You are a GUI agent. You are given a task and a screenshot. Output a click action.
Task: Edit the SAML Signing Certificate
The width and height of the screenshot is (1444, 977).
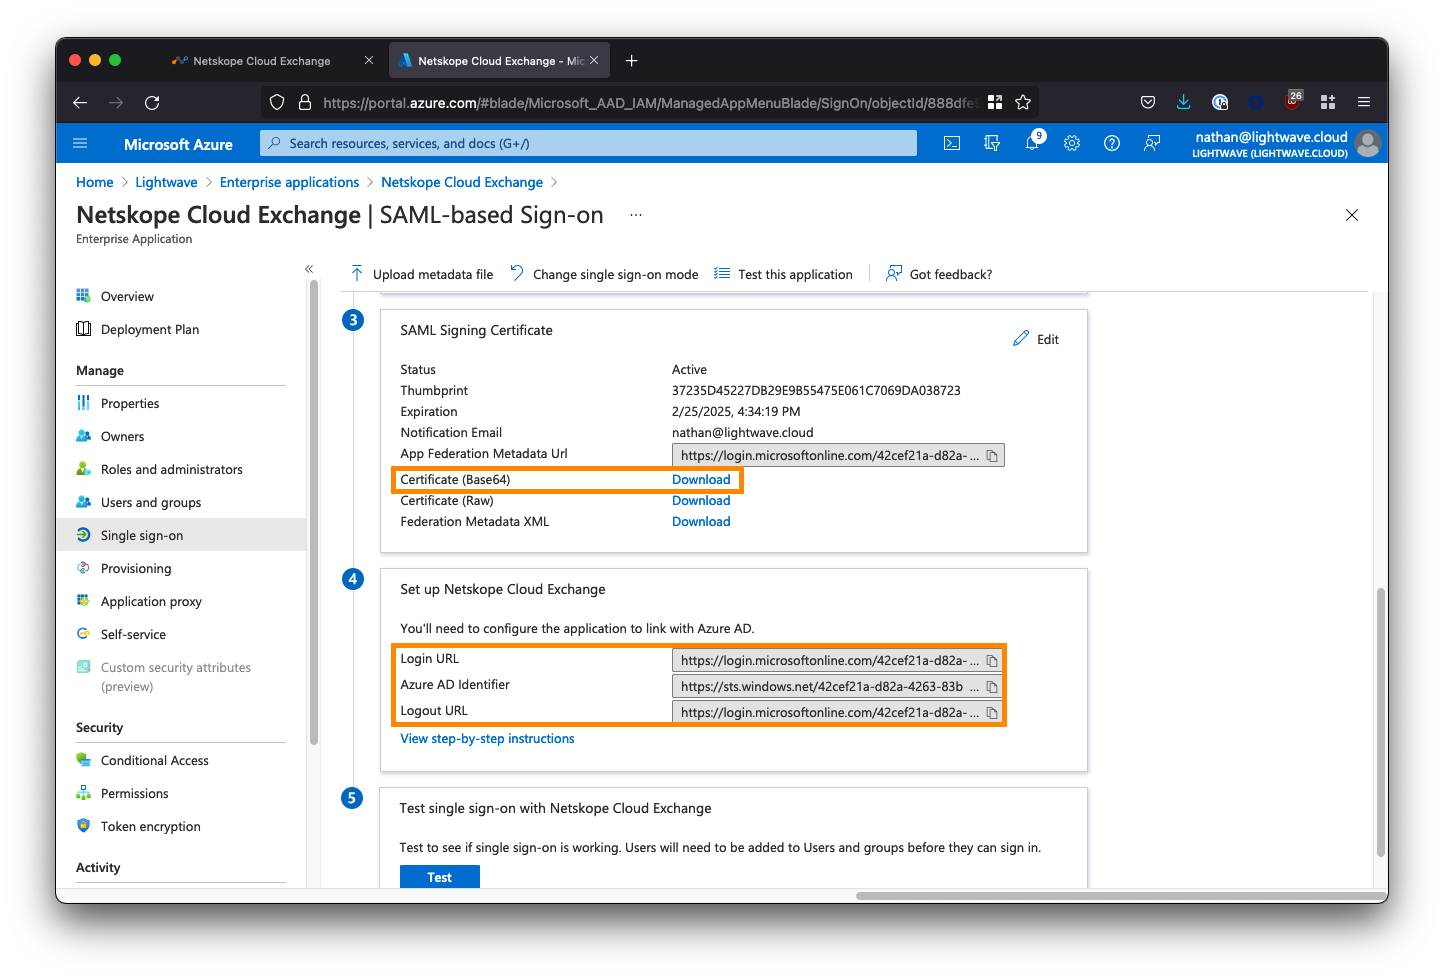(1036, 339)
